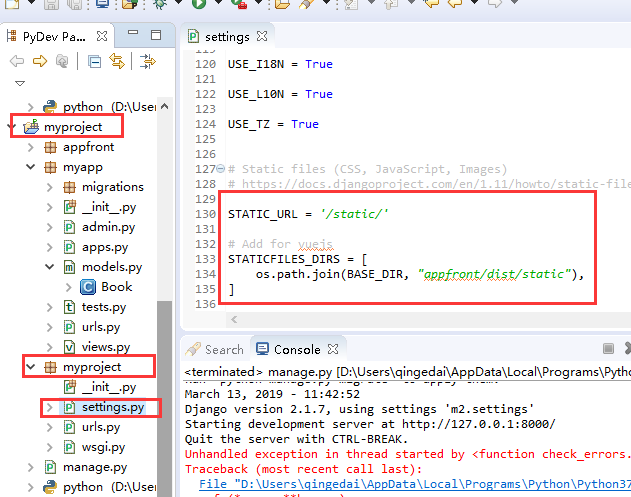Select wsgi.py in the package explorer
631x497 pixels.
[103, 447]
